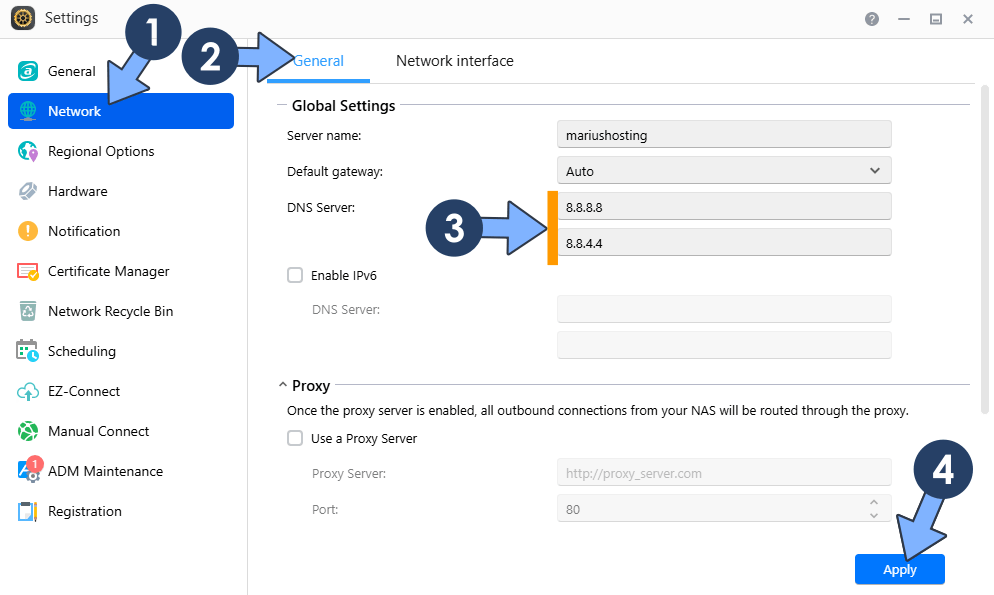Decrease the proxy port value

874,516
